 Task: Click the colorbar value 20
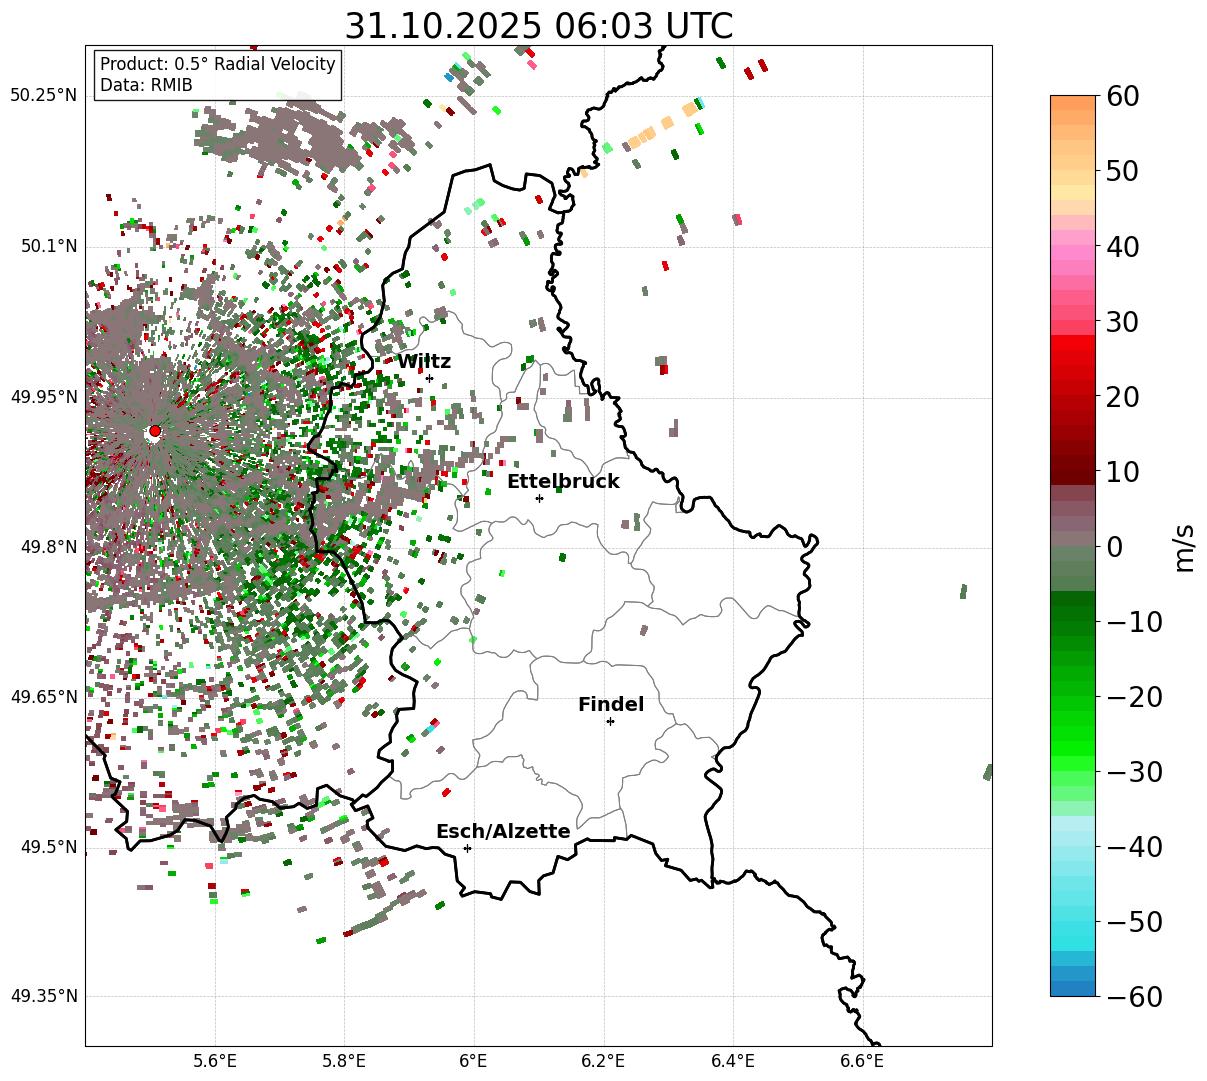1124,397
